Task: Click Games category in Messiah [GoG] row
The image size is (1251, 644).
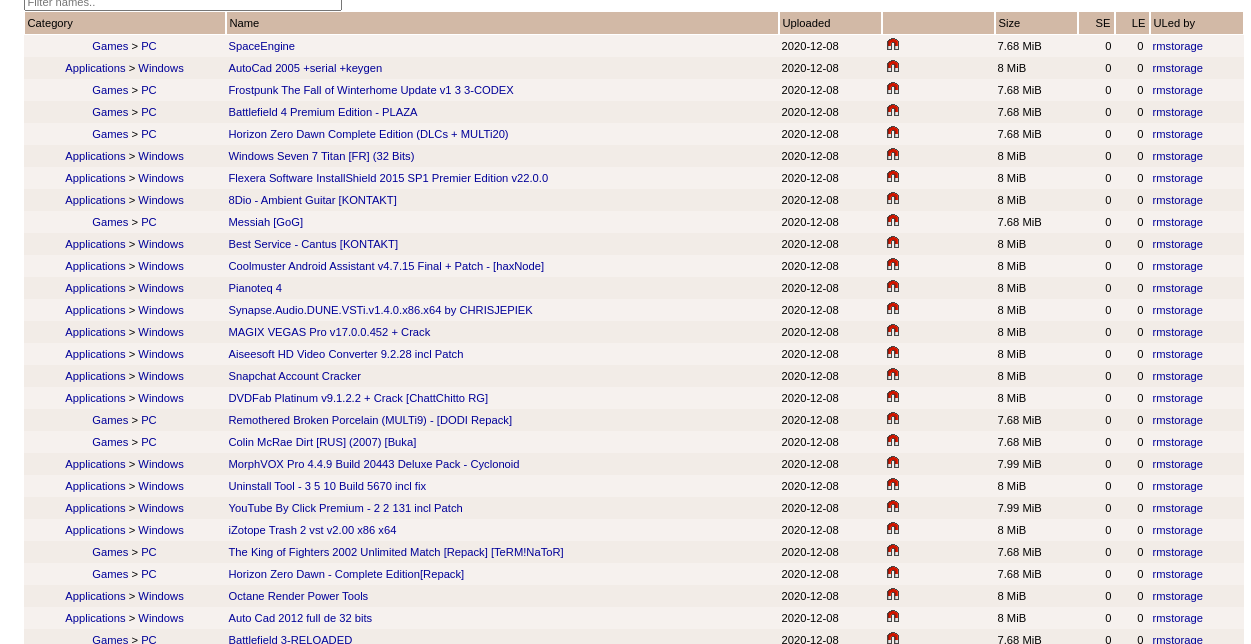Action: [110, 222]
